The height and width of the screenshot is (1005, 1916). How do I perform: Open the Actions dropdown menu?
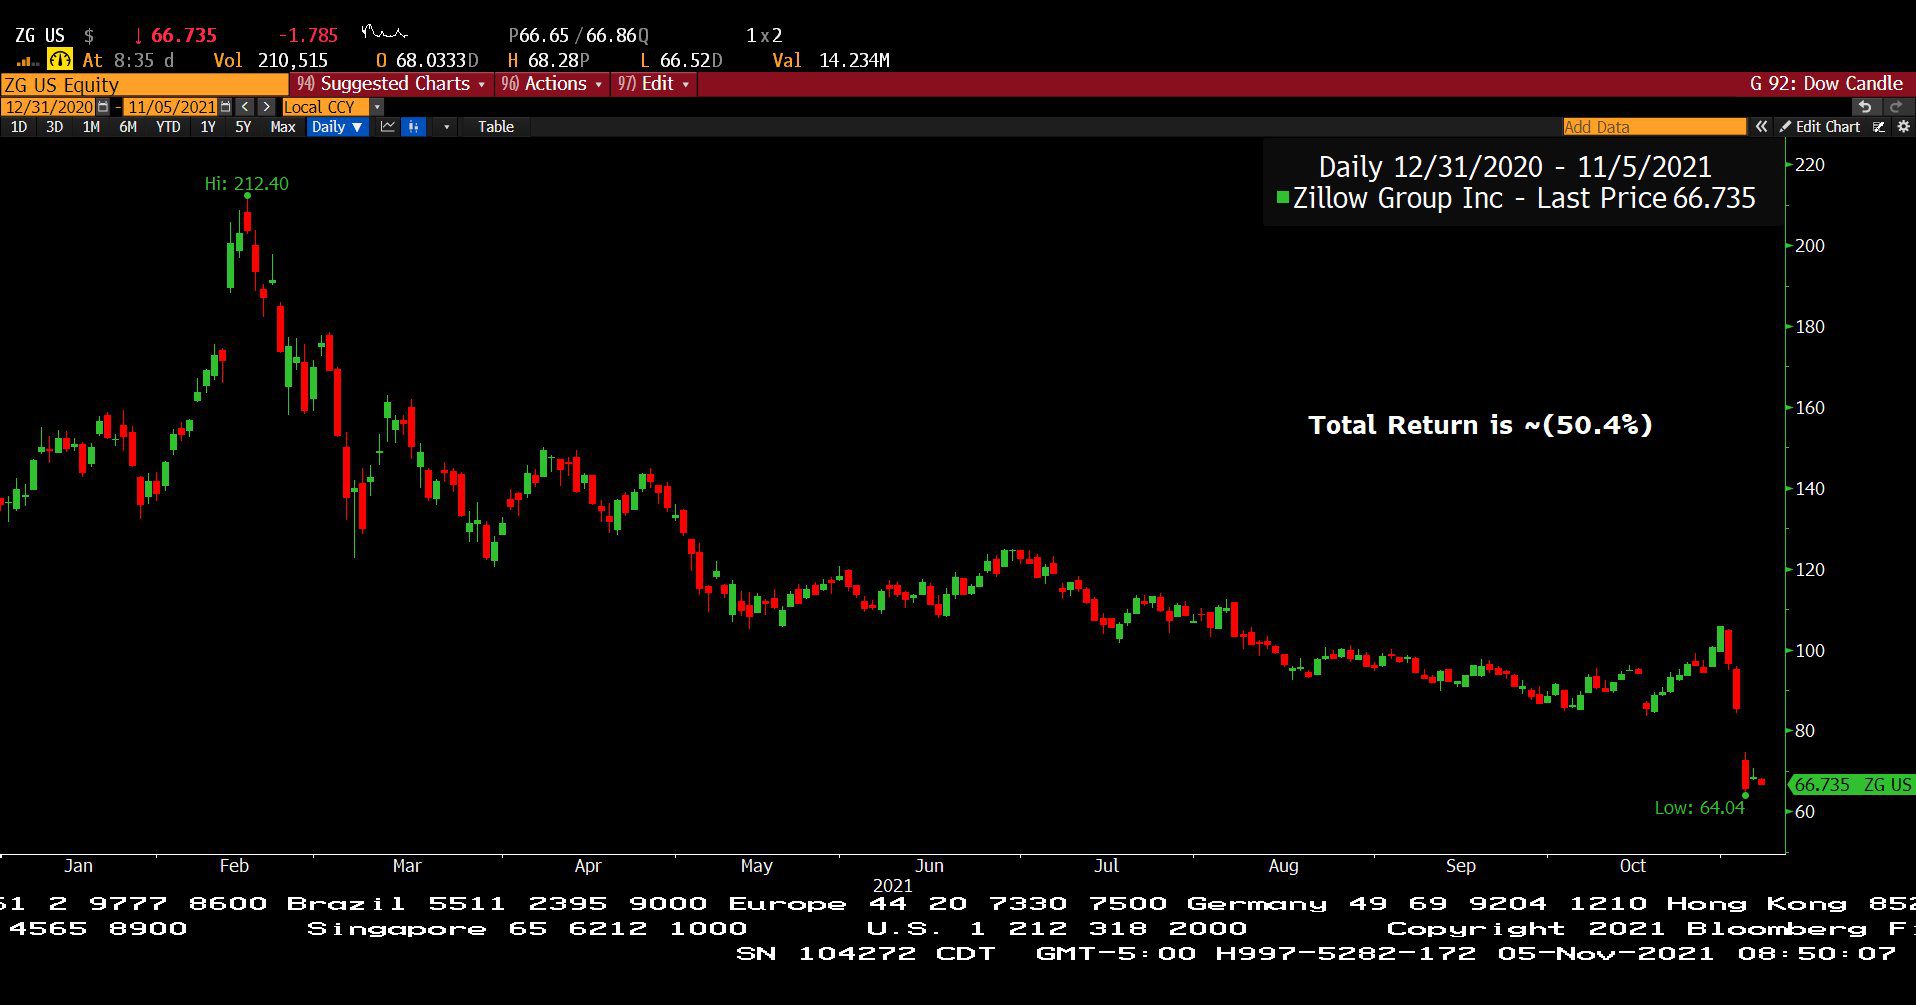tap(551, 84)
